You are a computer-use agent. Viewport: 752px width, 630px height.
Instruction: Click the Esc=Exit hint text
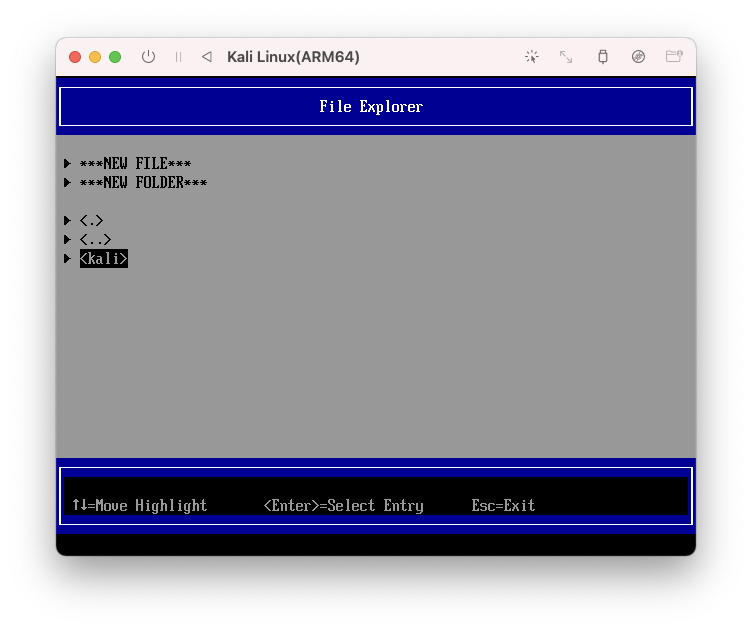tap(503, 505)
